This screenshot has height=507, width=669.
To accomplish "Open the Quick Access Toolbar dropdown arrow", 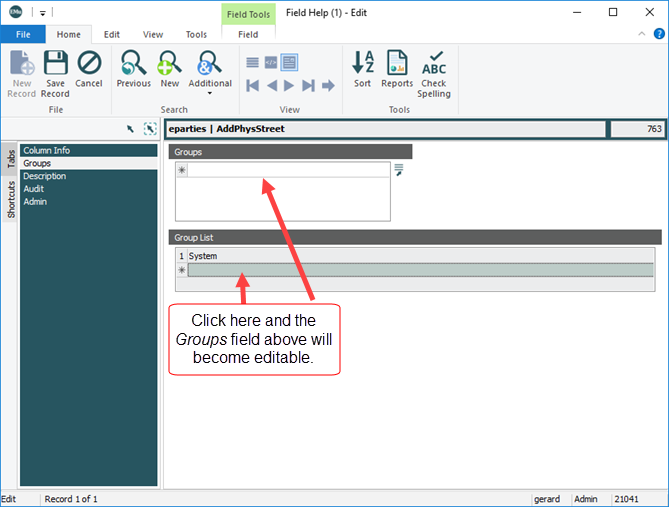I will point(43,13).
